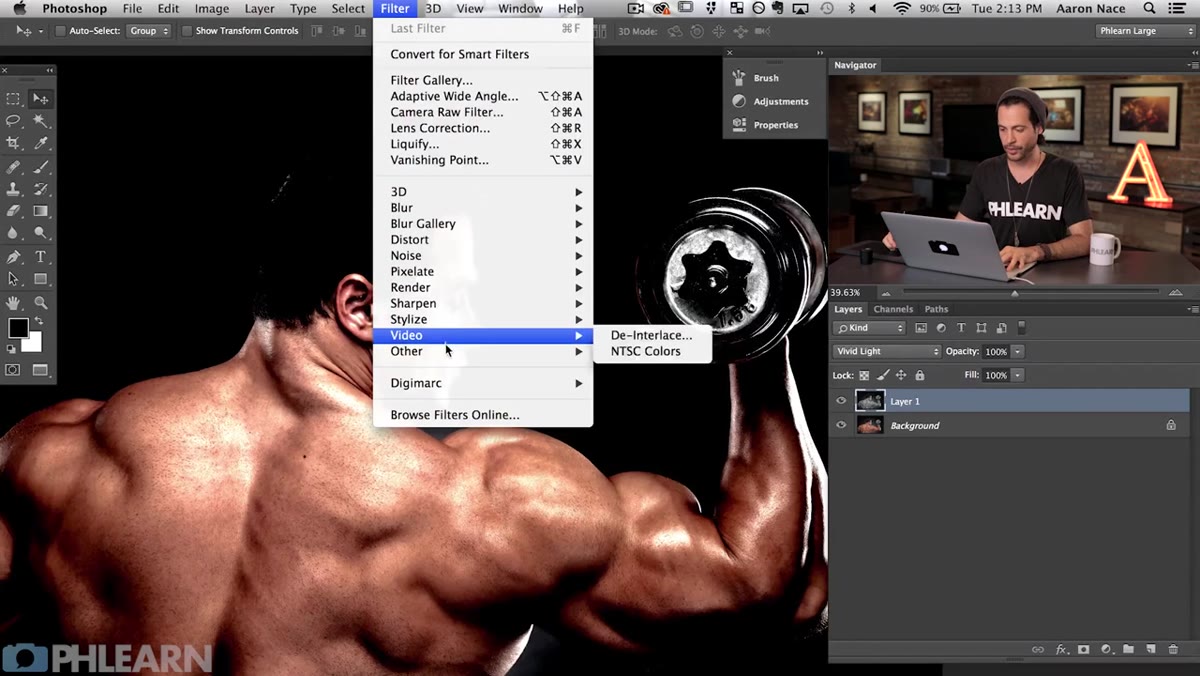
Task: Hide the Background layer eye
Action: pos(841,425)
